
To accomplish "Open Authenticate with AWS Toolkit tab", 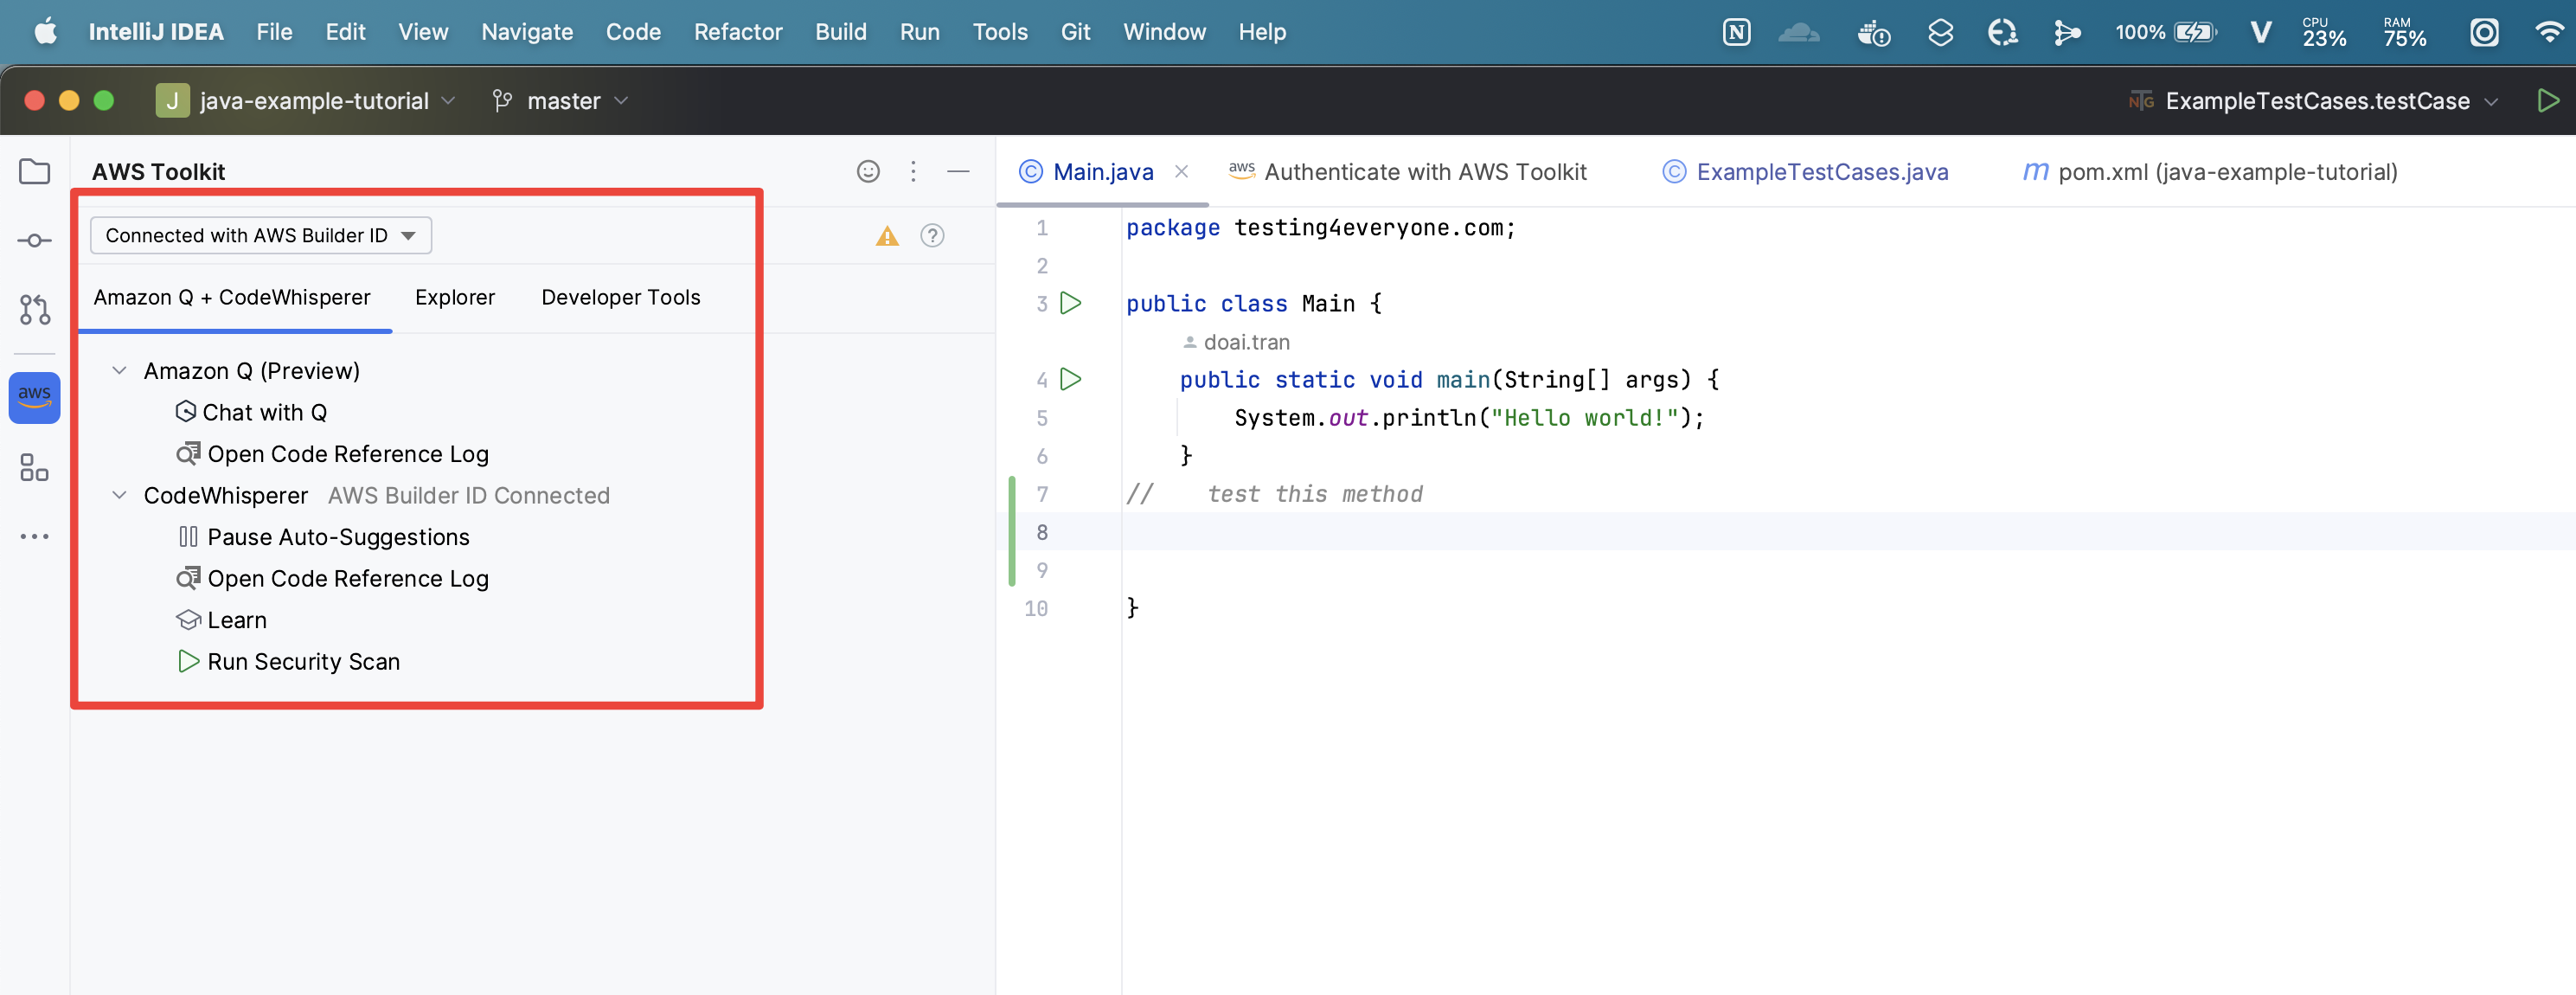I will [1408, 172].
